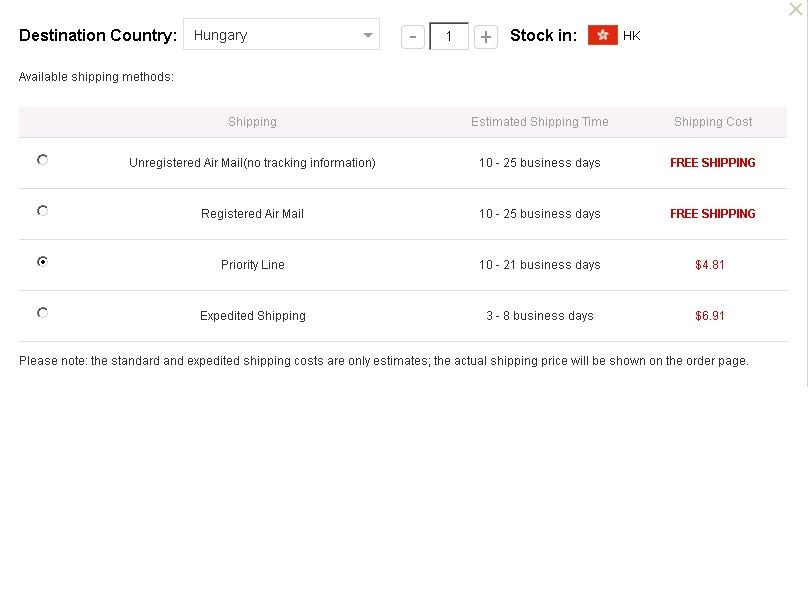Image resolution: width=808 pixels, height=614 pixels.
Task: Click FREE SHIPPING for Registered Air Mail
Action: 713,214
